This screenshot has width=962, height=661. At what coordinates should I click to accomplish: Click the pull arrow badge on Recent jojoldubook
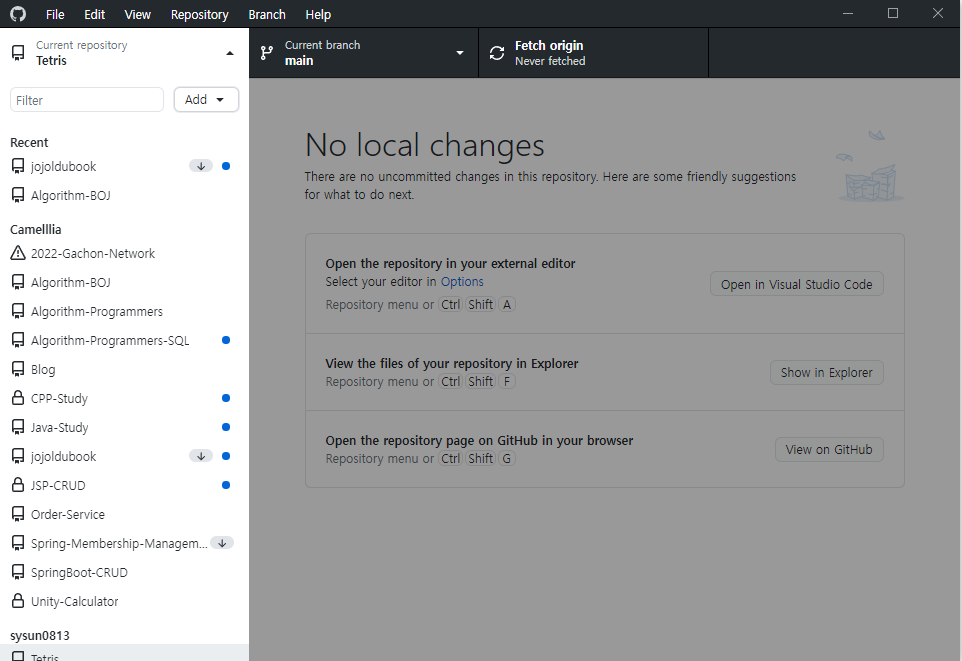click(201, 166)
